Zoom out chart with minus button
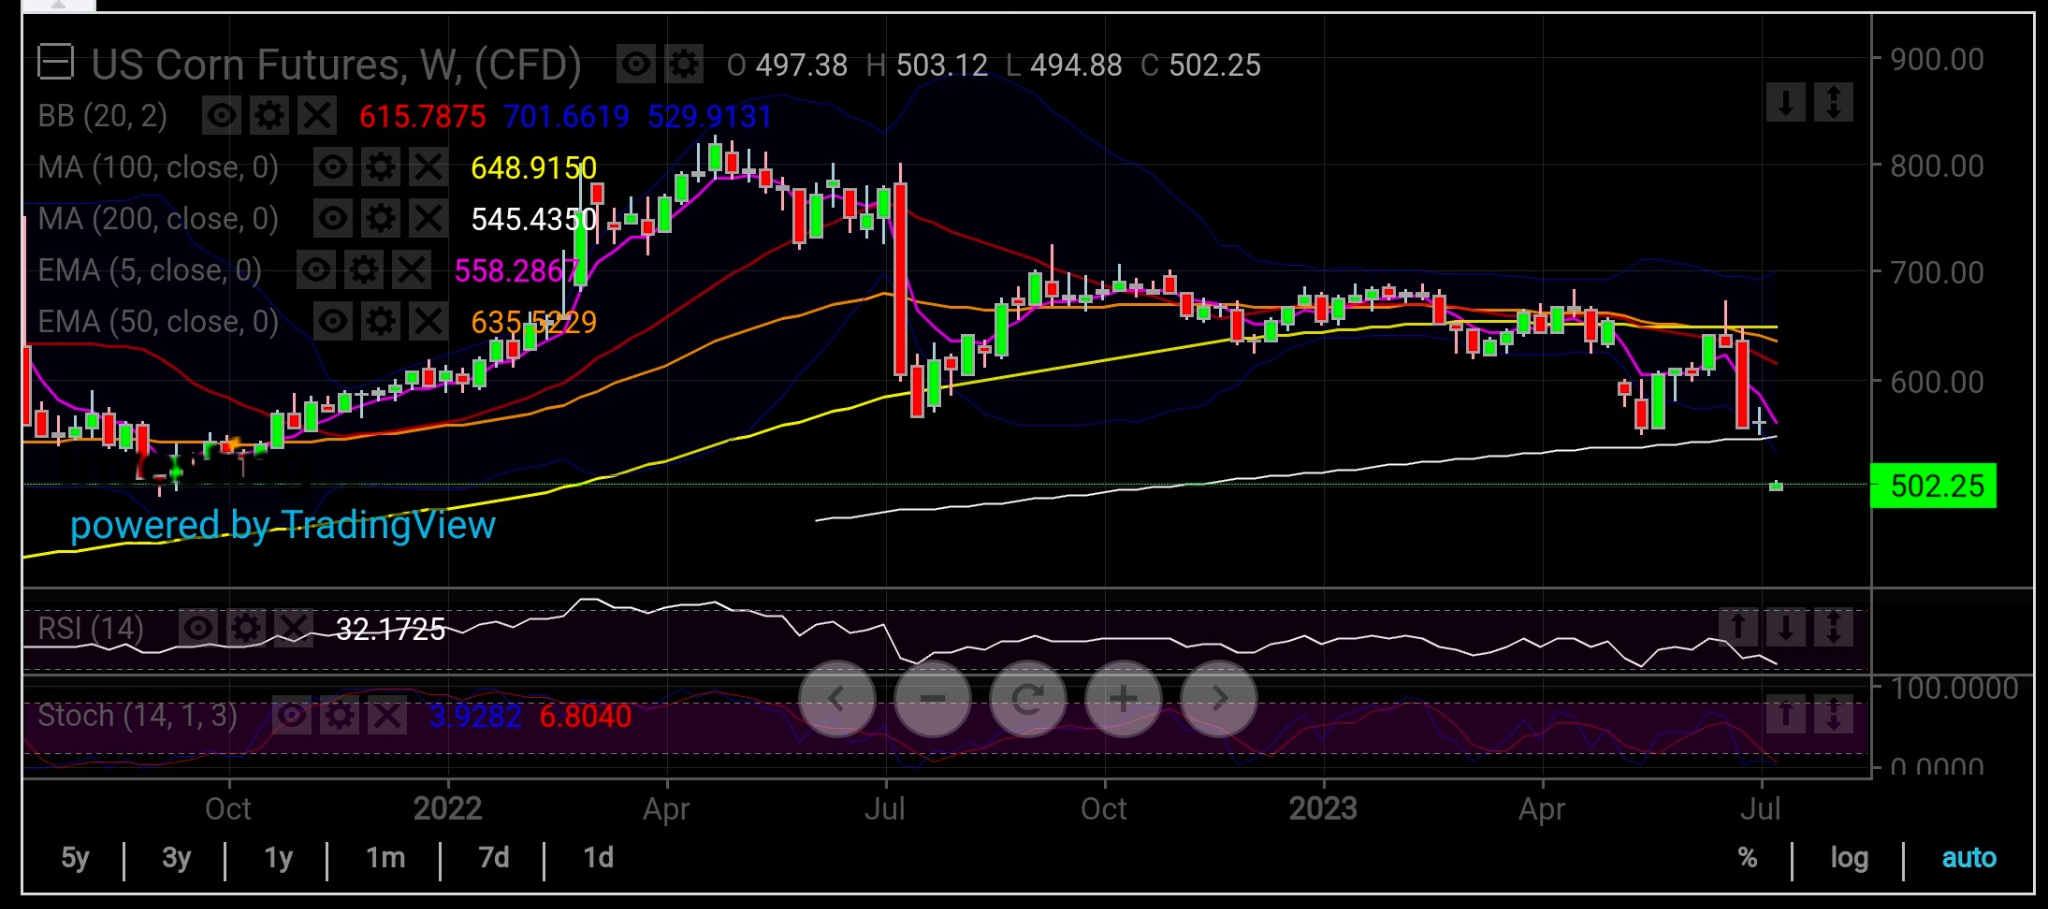 pyautogui.click(x=932, y=699)
